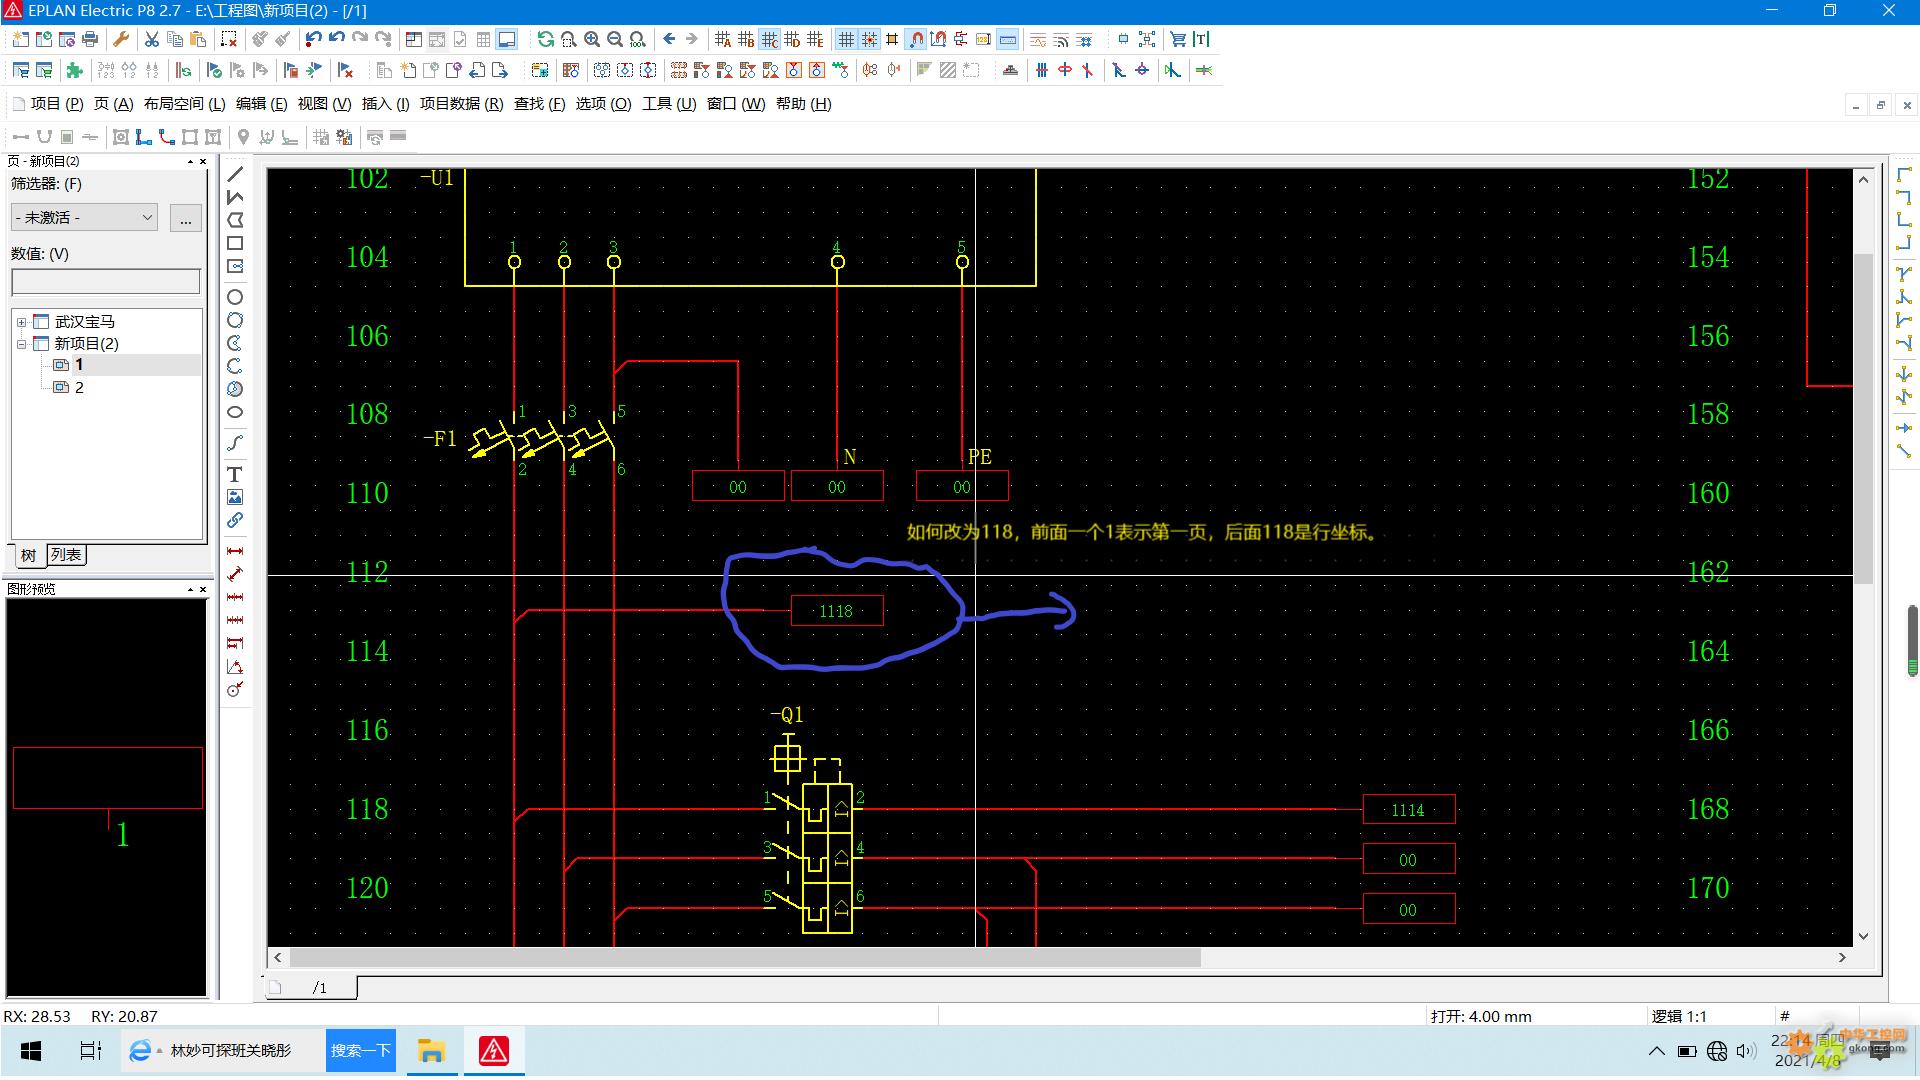Screen dimensions: 1920x1080
Task: Click the Redraw refresh icon
Action: tap(545, 39)
